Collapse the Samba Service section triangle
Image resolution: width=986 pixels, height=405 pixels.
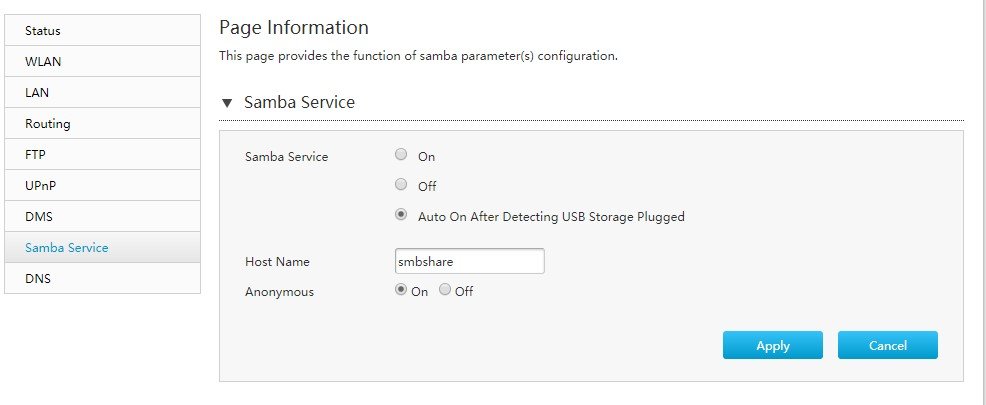(227, 103)
